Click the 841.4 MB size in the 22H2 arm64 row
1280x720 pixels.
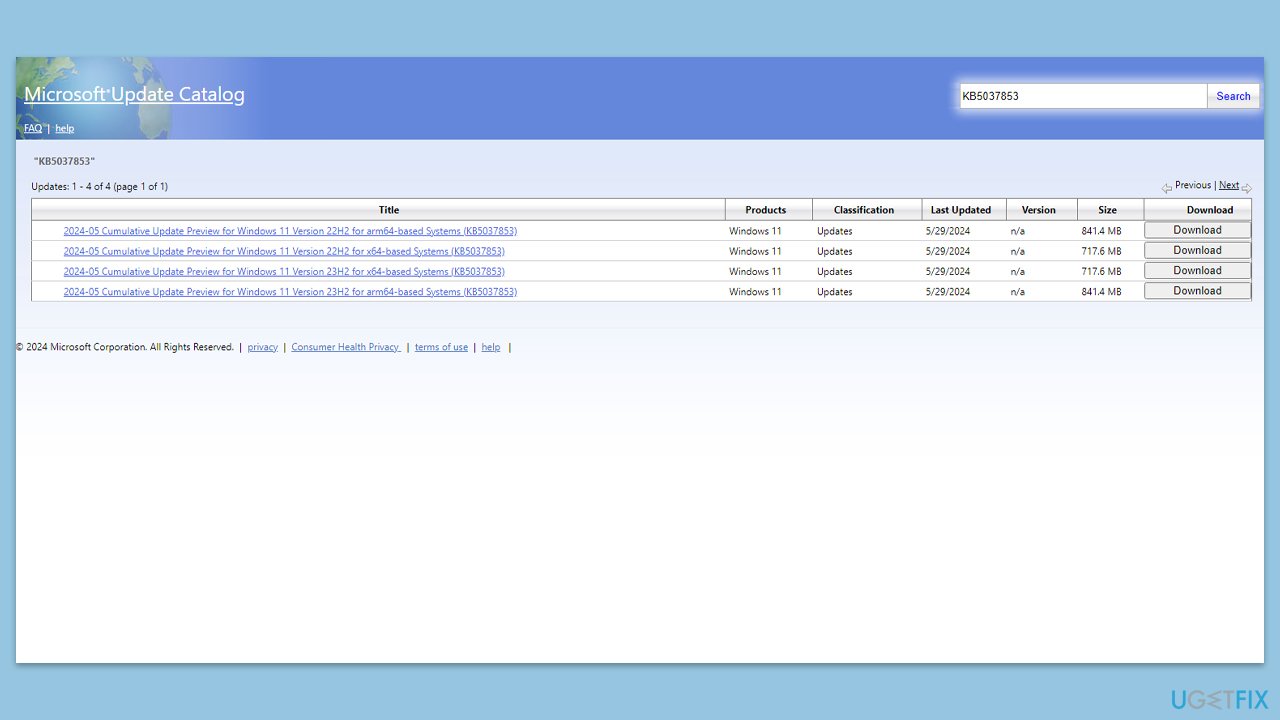pyautogui.click(x=1101, y=231)
